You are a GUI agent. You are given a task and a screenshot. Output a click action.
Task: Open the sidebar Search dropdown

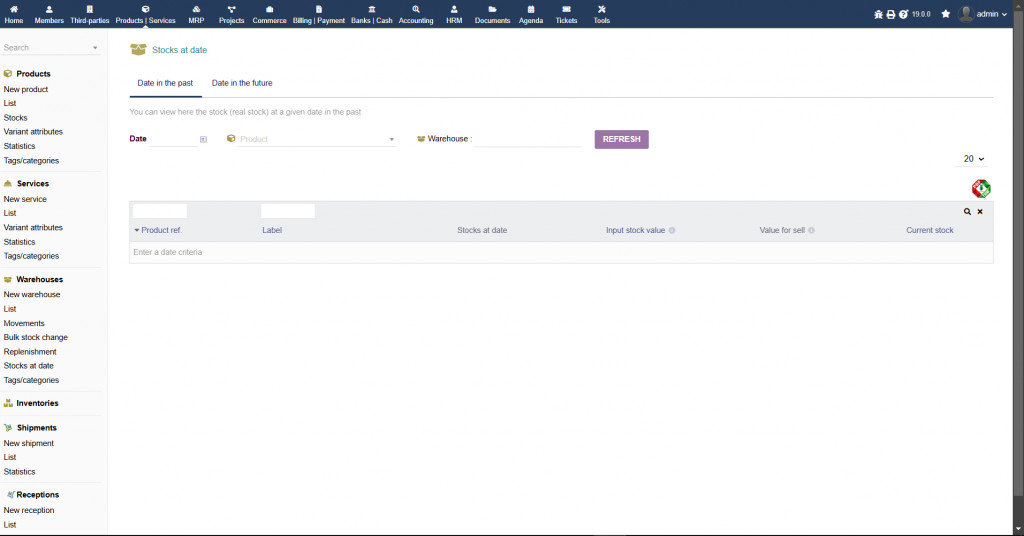[51, 48]
